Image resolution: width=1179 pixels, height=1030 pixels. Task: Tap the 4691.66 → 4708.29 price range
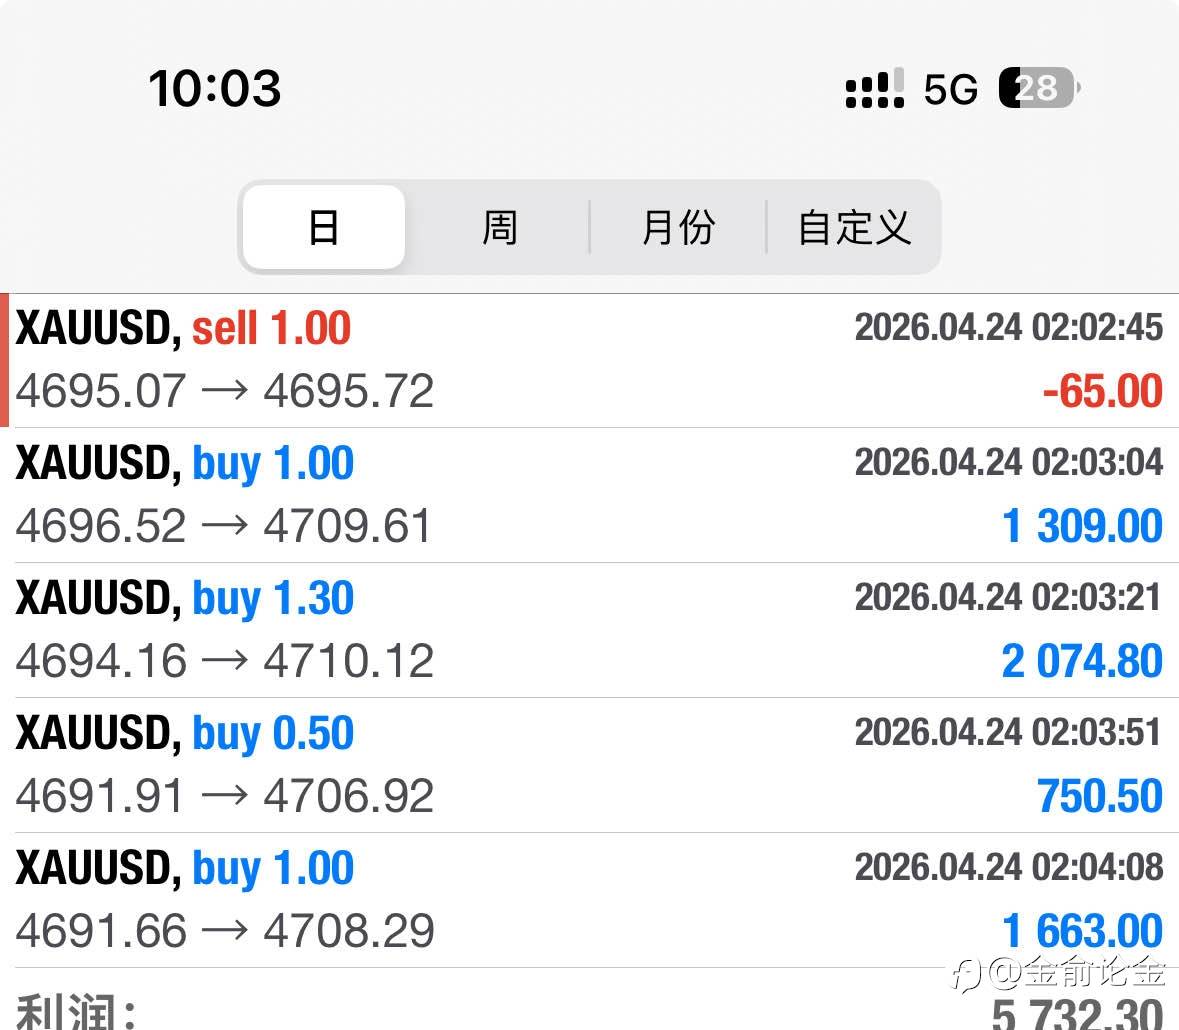coord(225,931)
